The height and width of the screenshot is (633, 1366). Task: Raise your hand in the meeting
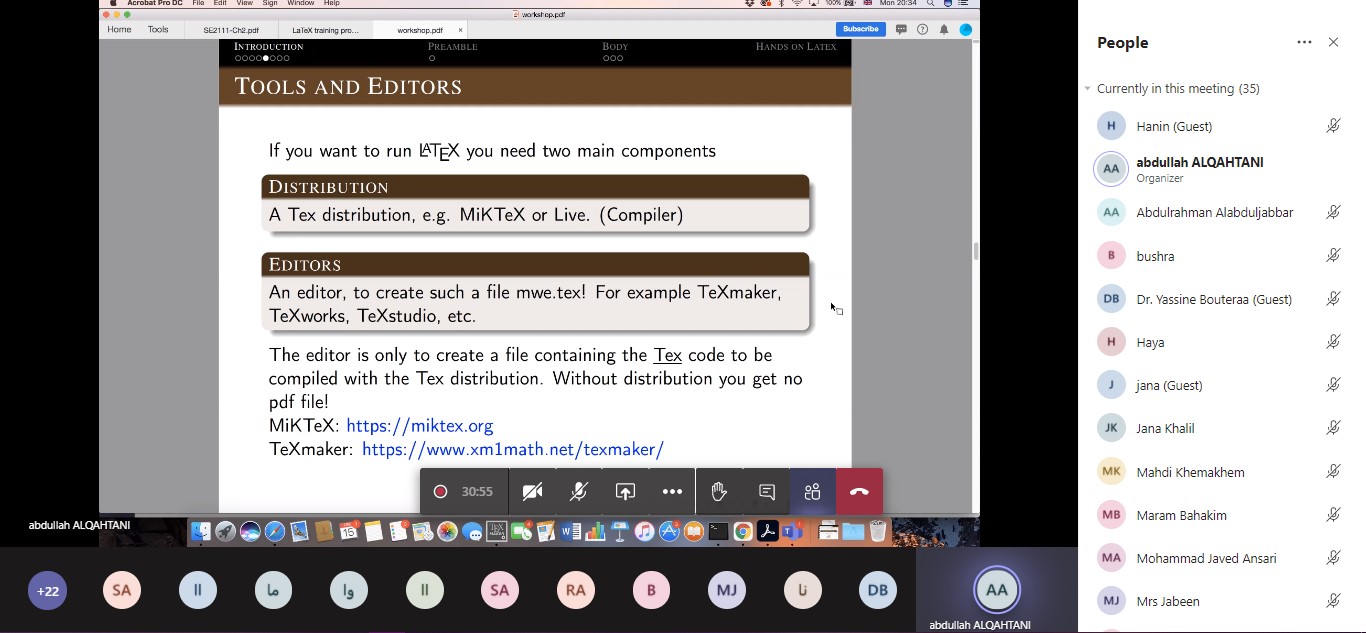pos(719,492)
